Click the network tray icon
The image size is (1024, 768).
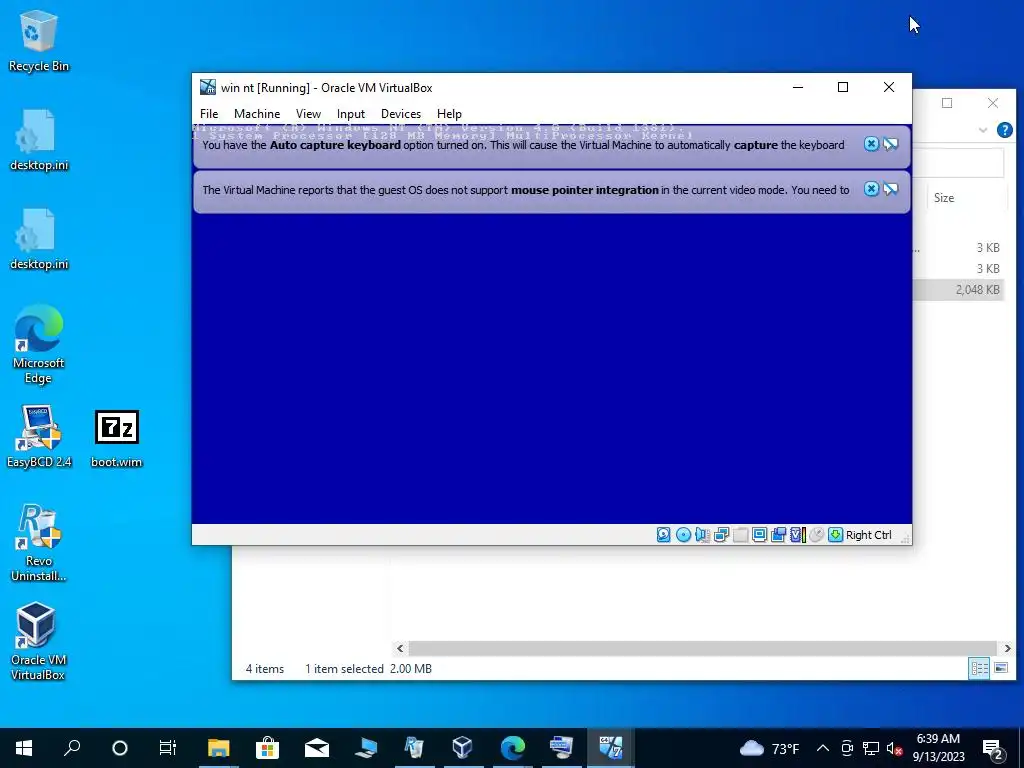click(x=871, y=748)
